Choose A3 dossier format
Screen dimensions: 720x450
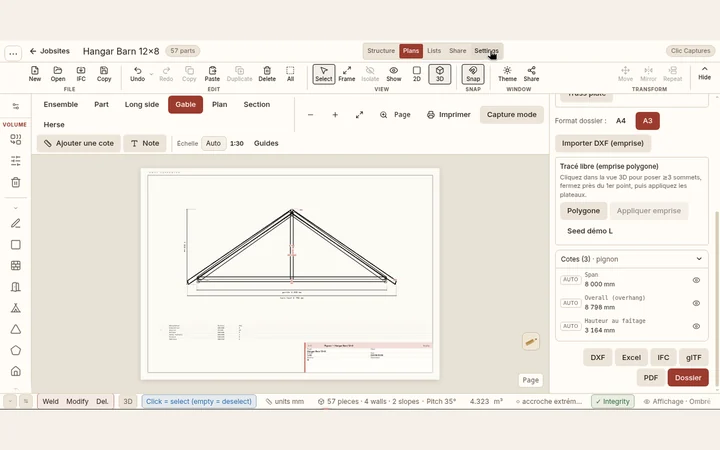647,121
